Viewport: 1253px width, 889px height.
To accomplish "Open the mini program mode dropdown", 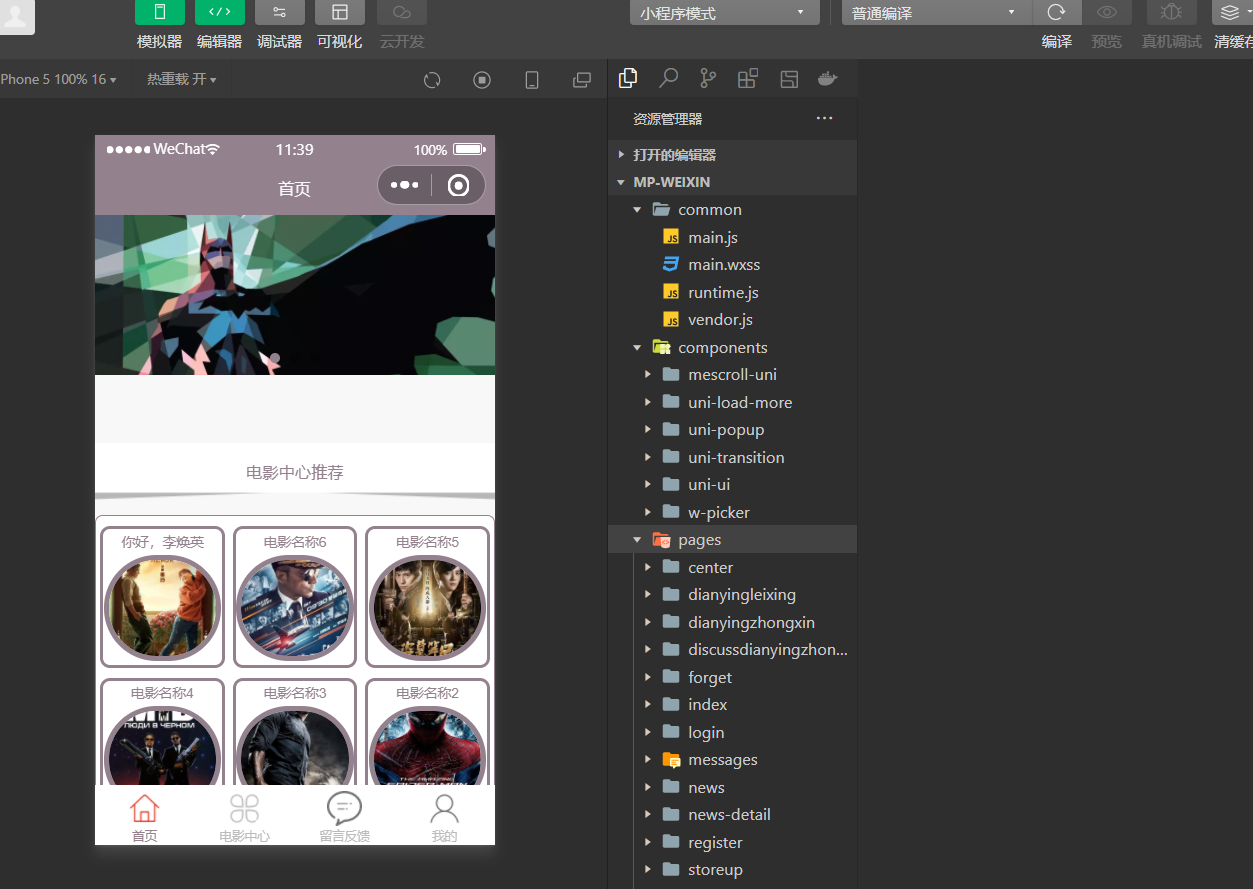I will 724,13.
